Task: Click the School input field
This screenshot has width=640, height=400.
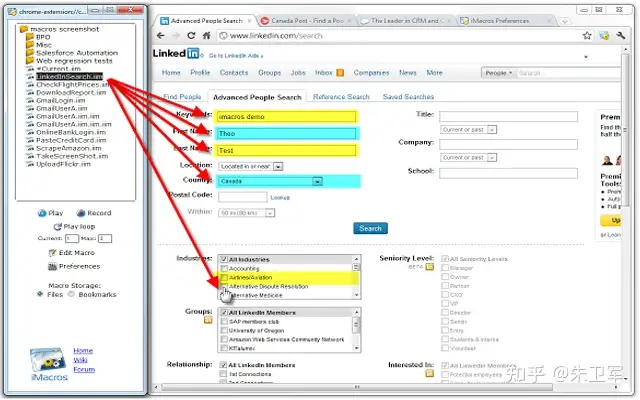Action: 508,173
